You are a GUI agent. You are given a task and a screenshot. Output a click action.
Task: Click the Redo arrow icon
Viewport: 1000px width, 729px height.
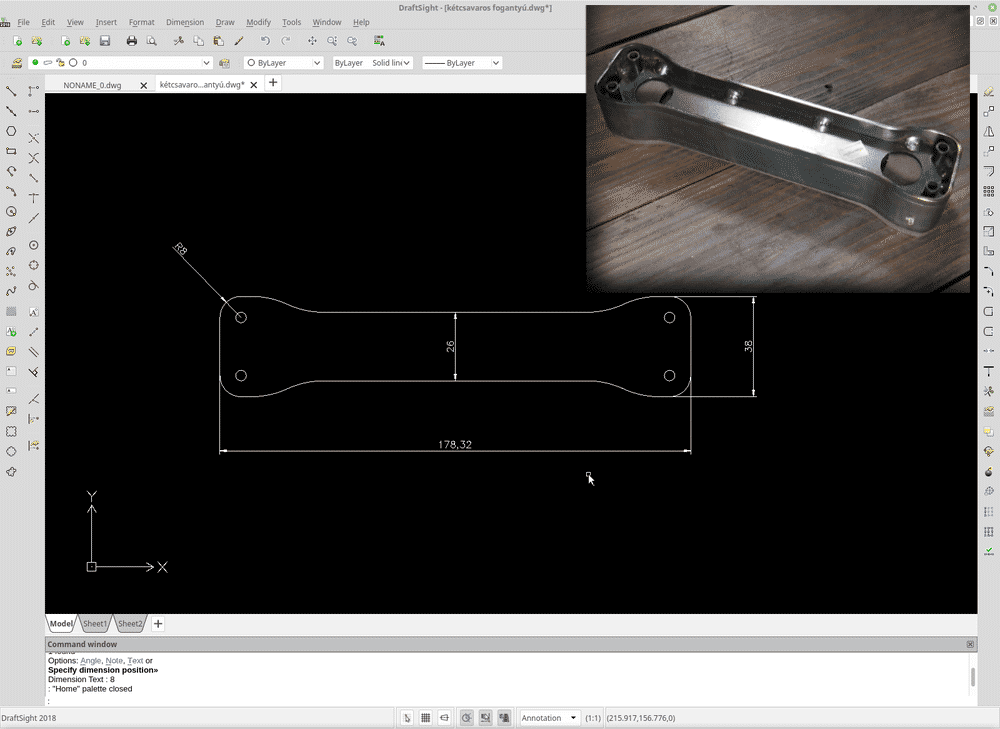coord(285,41)
